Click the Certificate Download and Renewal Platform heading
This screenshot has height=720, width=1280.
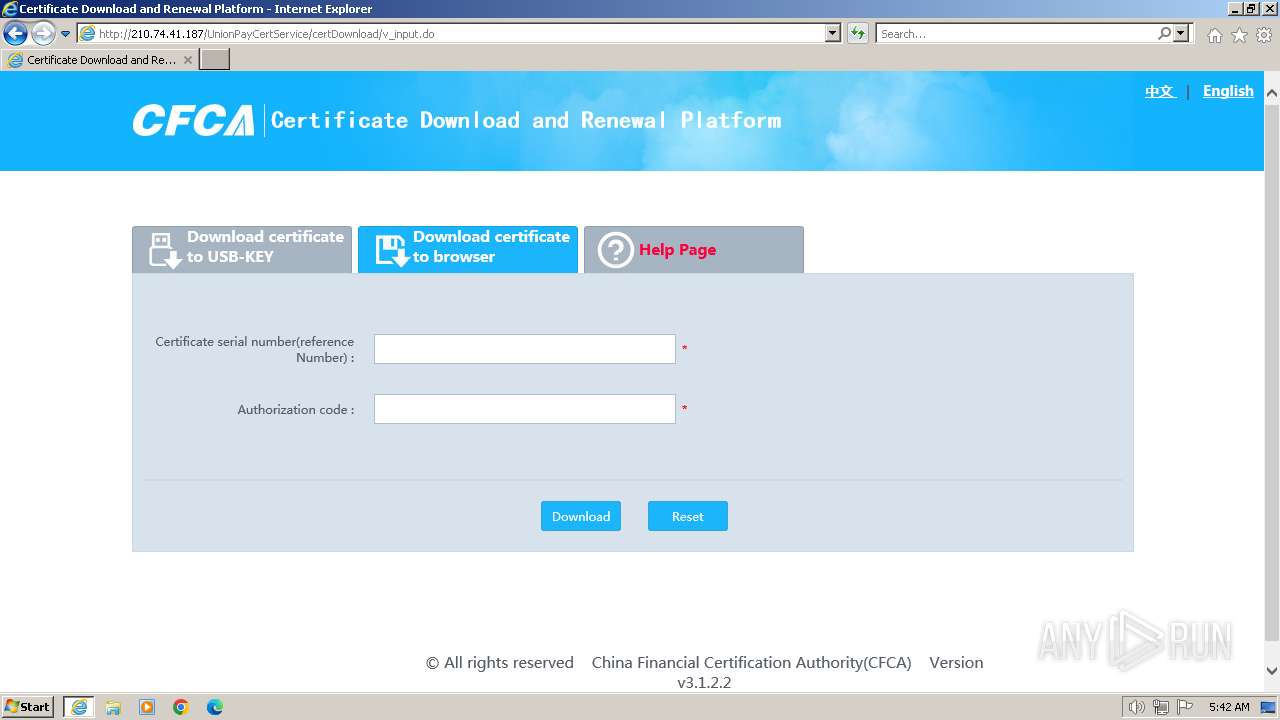[x=526, y=121]
